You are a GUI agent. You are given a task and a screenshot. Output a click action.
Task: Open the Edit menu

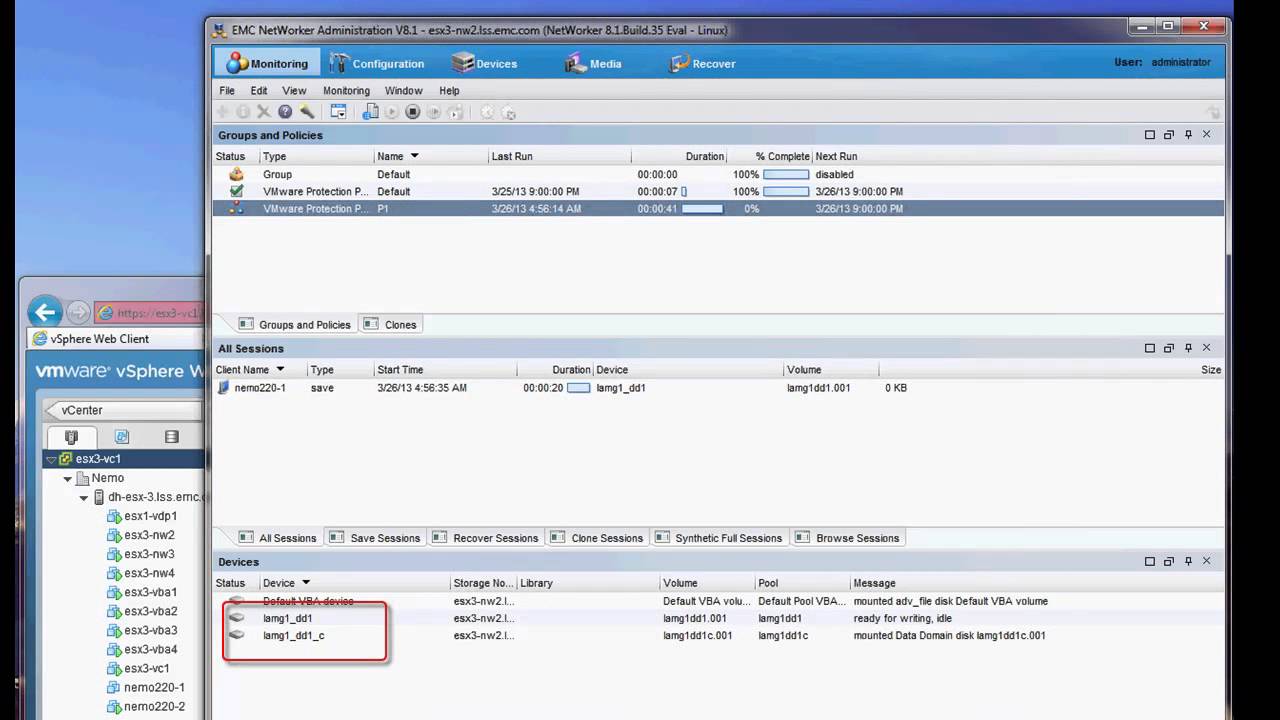259,90
